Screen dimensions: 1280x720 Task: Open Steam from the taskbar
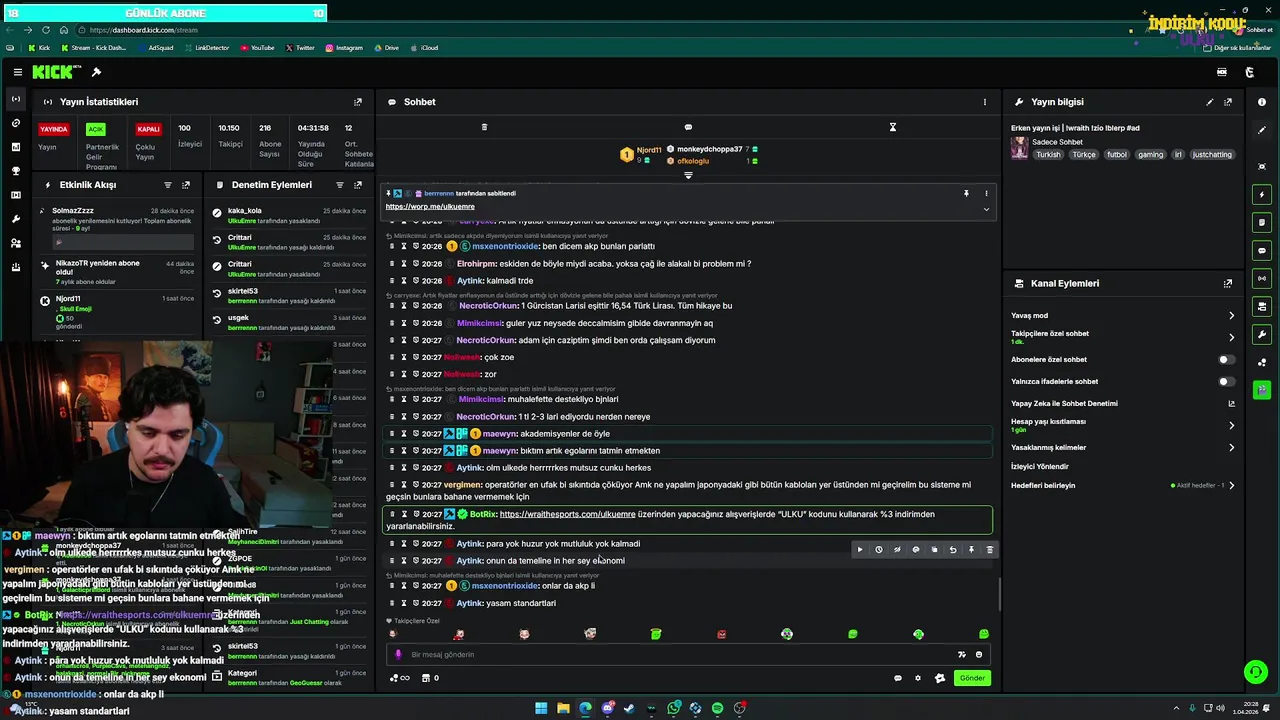point(629,708)
